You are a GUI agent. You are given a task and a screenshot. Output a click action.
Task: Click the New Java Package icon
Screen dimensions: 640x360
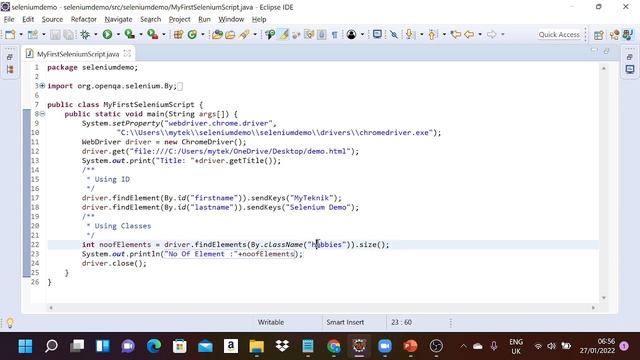tap(178, 35)
